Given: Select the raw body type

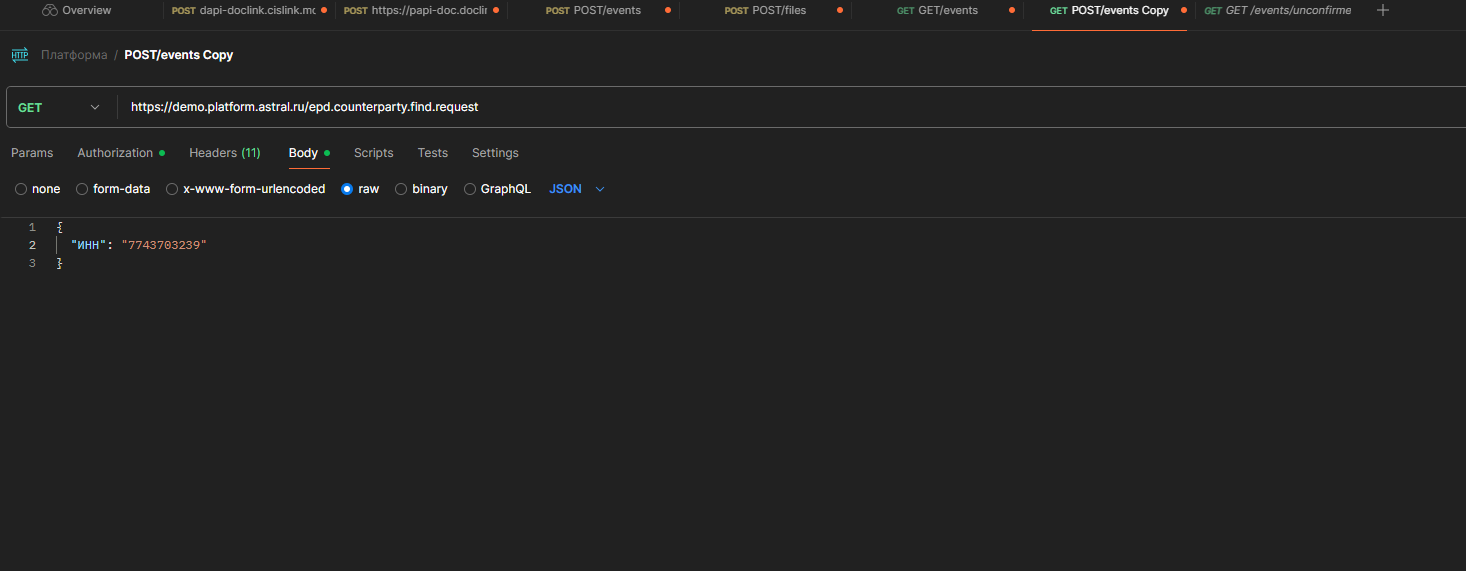Looking at the screenshot, I should click(360, 189).
